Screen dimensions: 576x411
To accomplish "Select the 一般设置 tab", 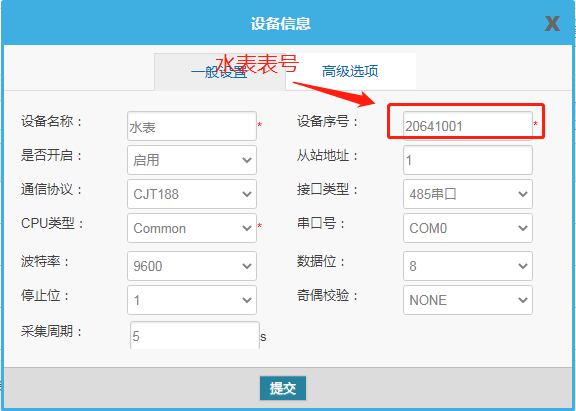I will [220, 72].
